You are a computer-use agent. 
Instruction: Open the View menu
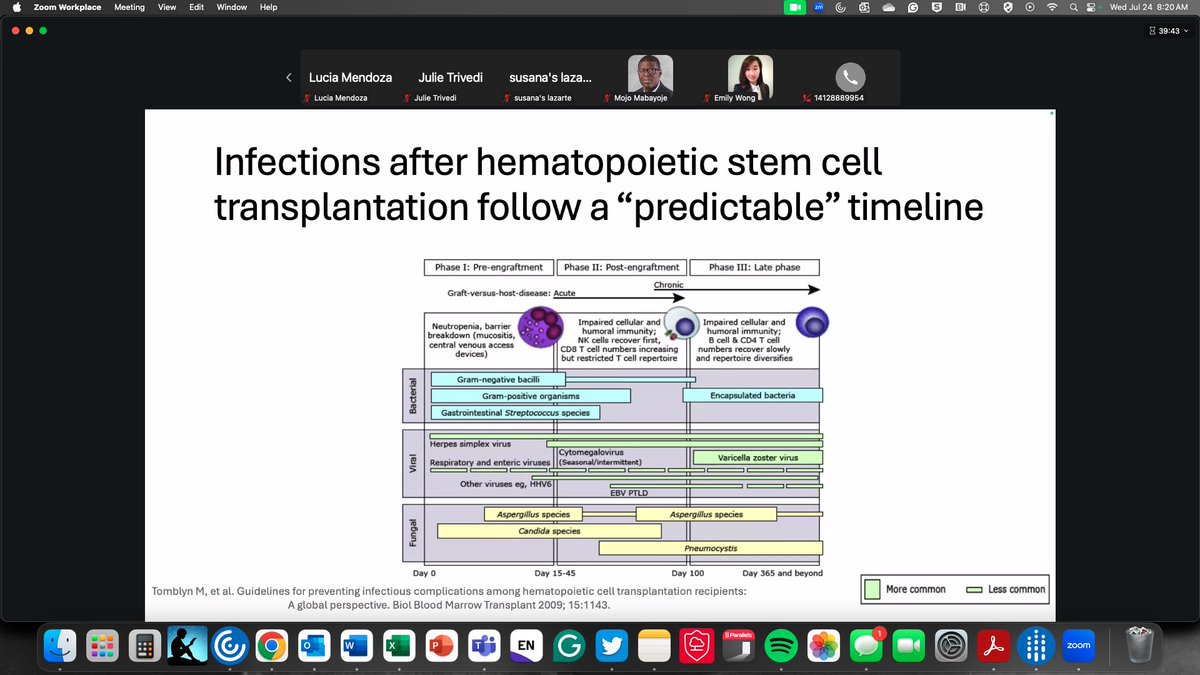[167, 7]
